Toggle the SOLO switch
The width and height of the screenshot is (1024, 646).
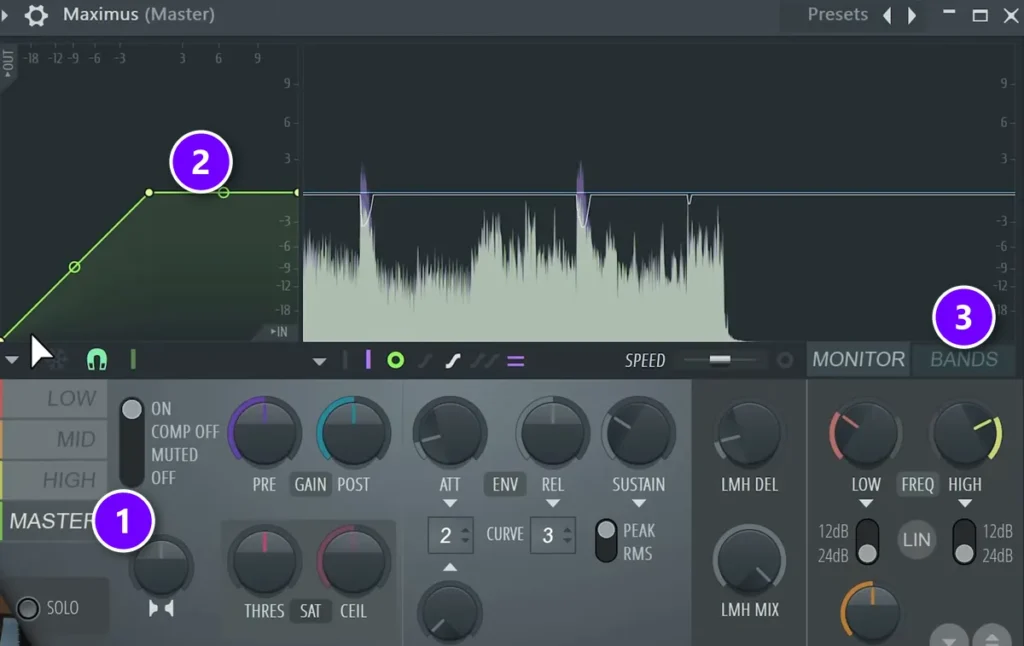[28, 608]
